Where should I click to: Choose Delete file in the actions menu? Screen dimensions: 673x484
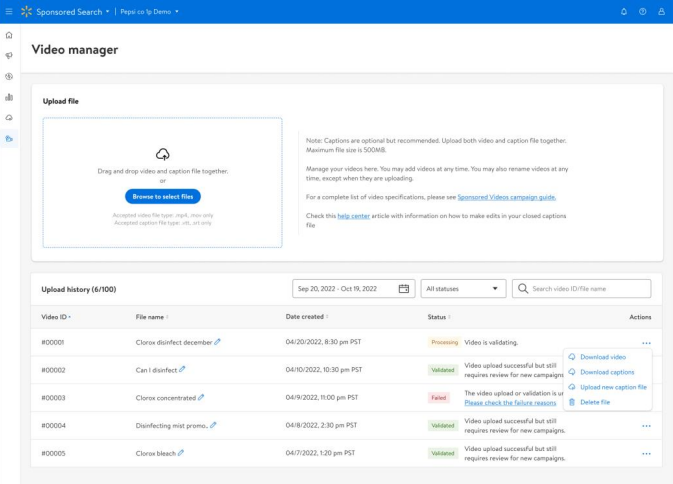(x=595, y=402)
